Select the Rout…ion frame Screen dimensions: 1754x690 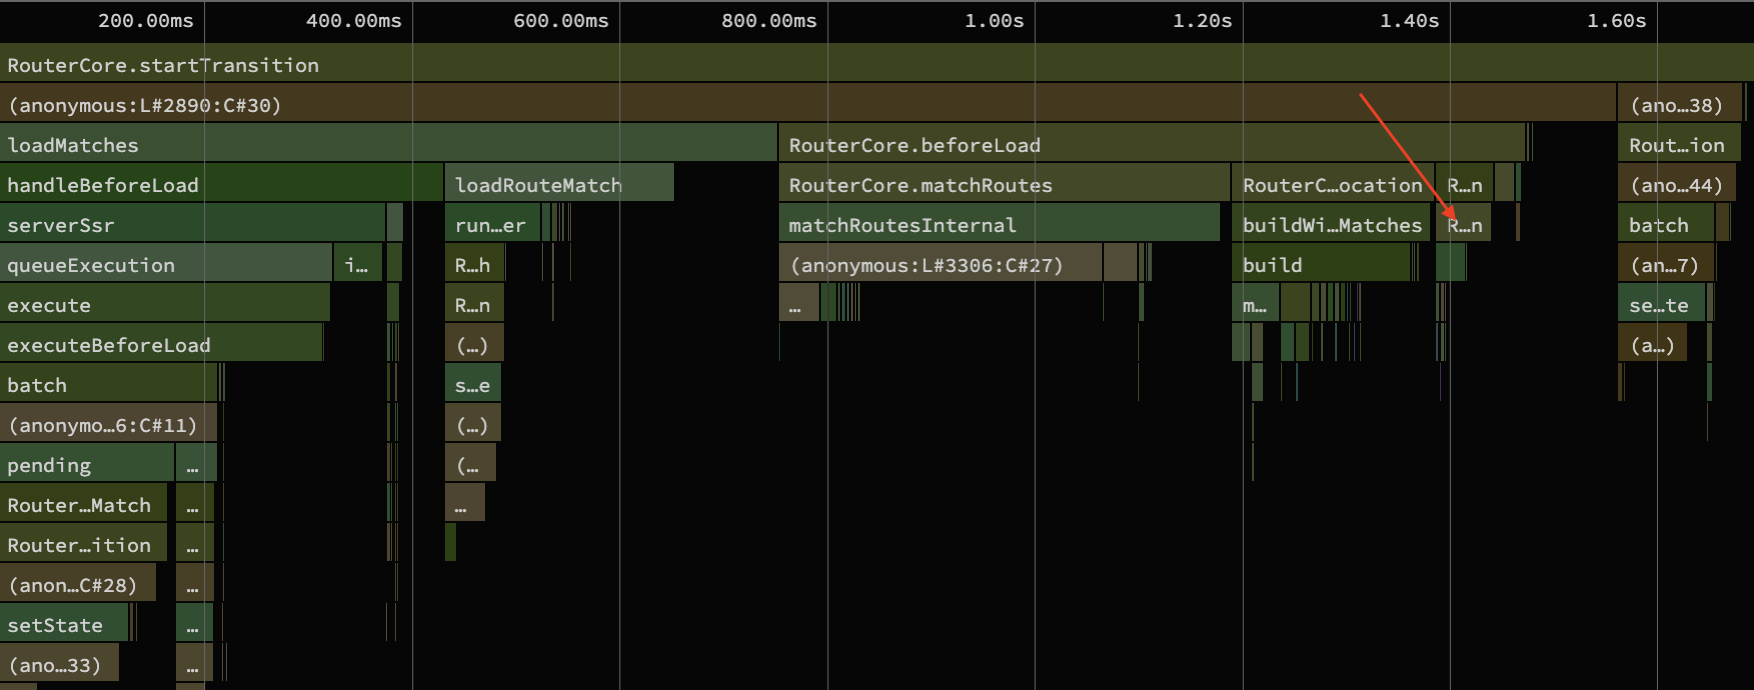[1680, 145]
